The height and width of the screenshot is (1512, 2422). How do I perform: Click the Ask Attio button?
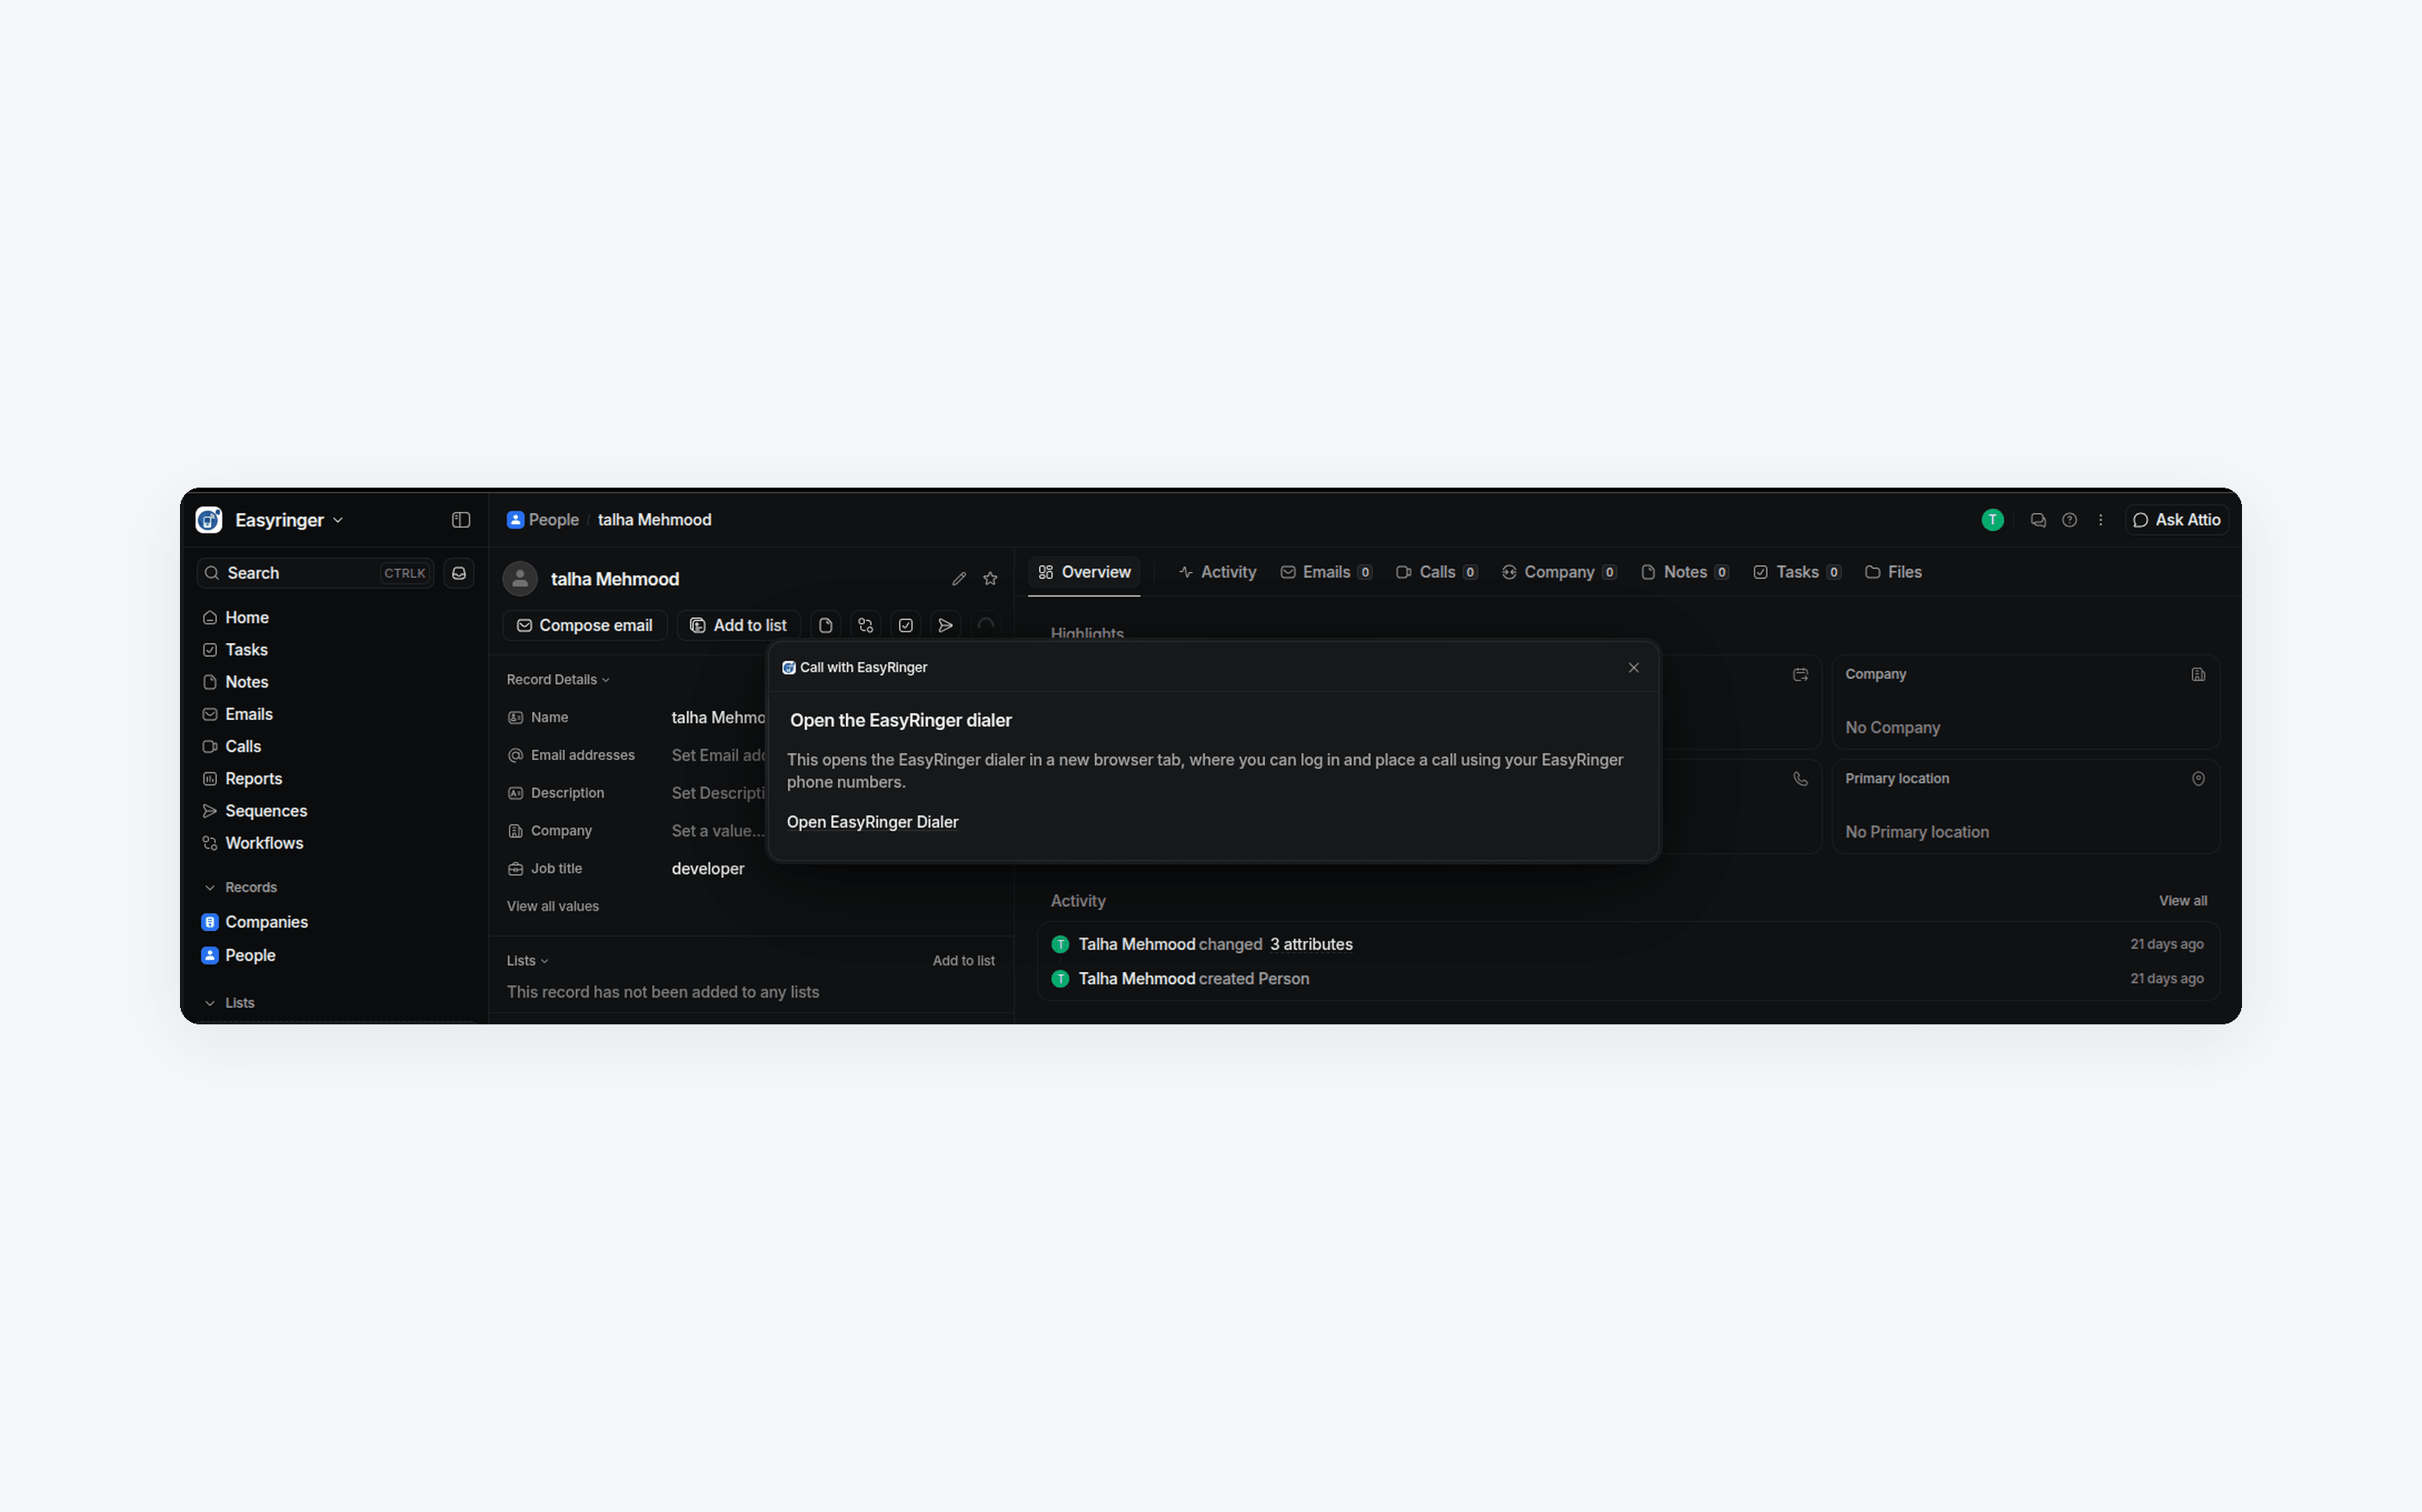click(x=2177, y=520)
